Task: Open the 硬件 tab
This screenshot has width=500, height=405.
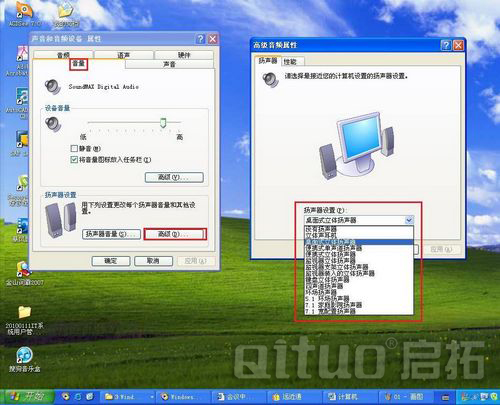Action: pos(184,55)
